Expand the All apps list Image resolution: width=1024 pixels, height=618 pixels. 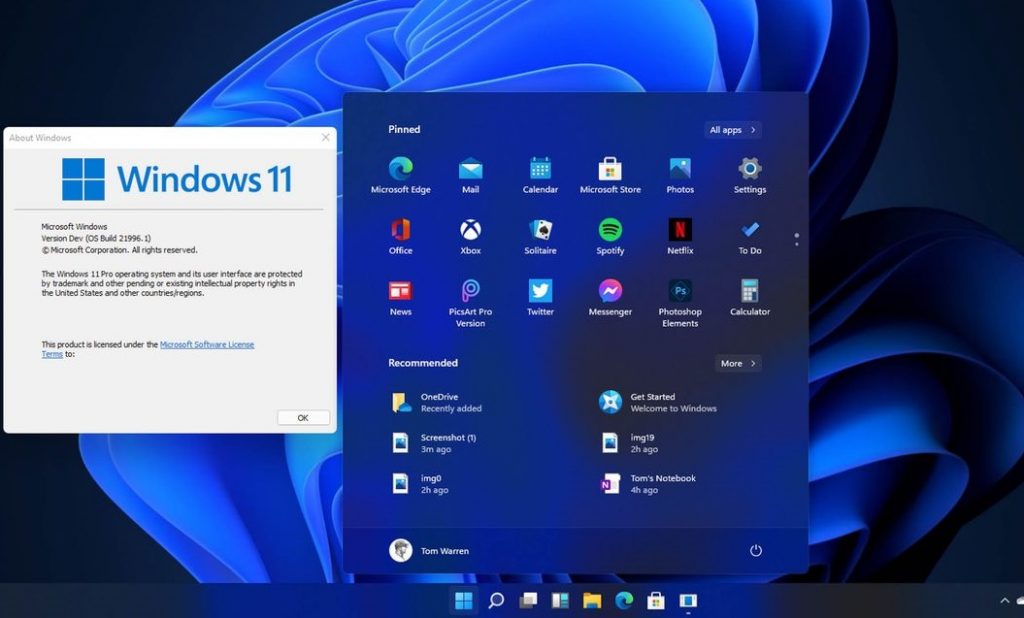point(733,130)
